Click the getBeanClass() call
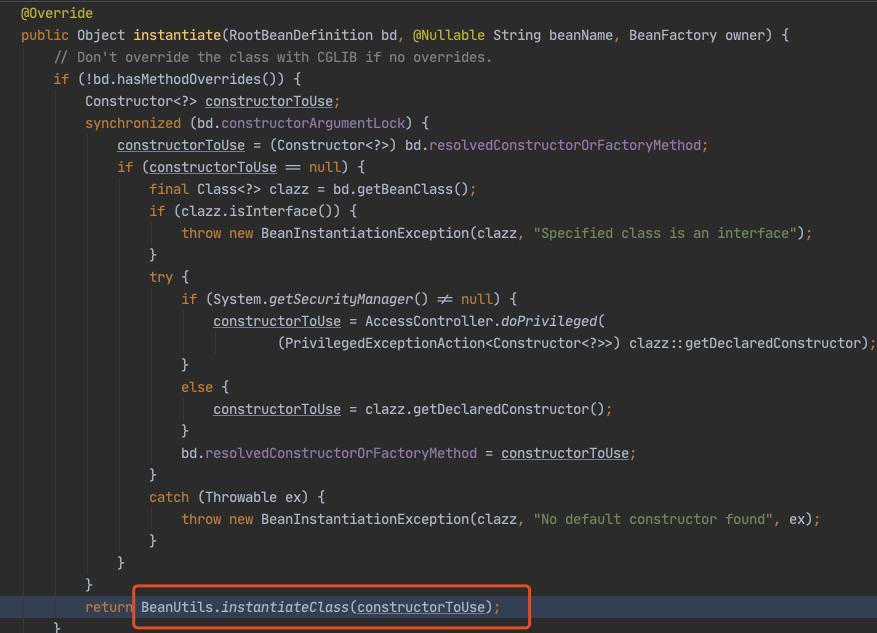Screen dimensions: 877x633 [x=413, y=189]
